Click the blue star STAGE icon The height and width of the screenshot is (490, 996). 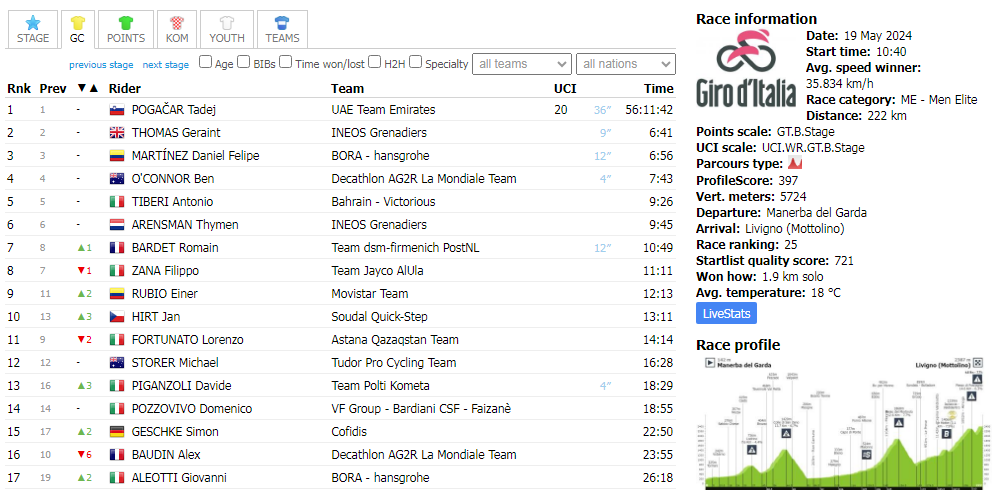tap(33, 22)
